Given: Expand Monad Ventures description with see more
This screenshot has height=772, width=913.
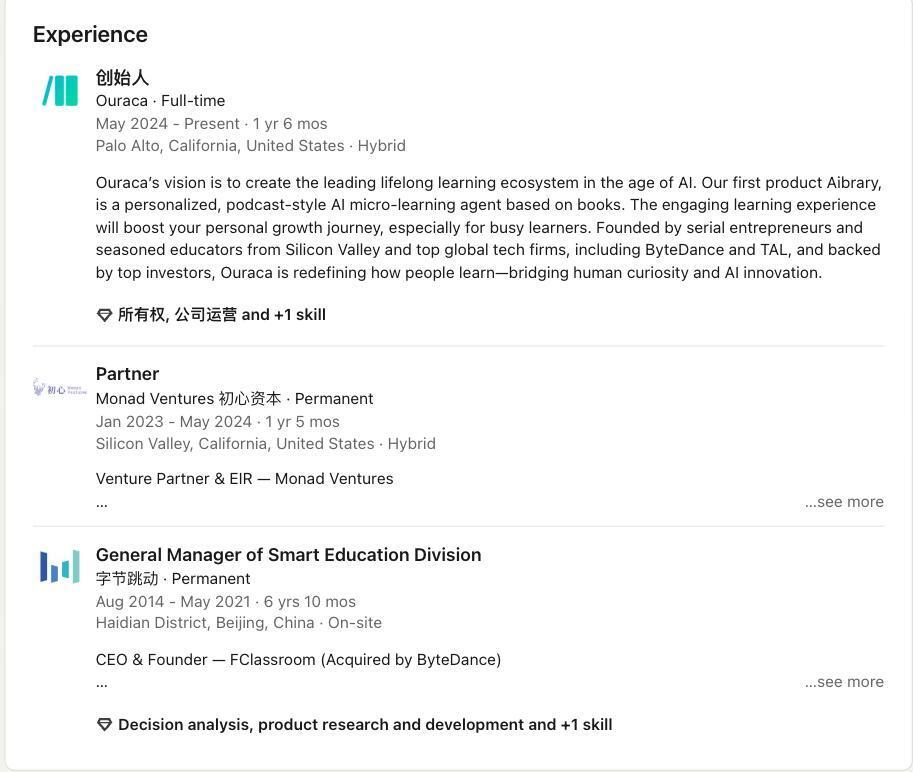Looking at the screenshot, I should click(x=844, y=502).
